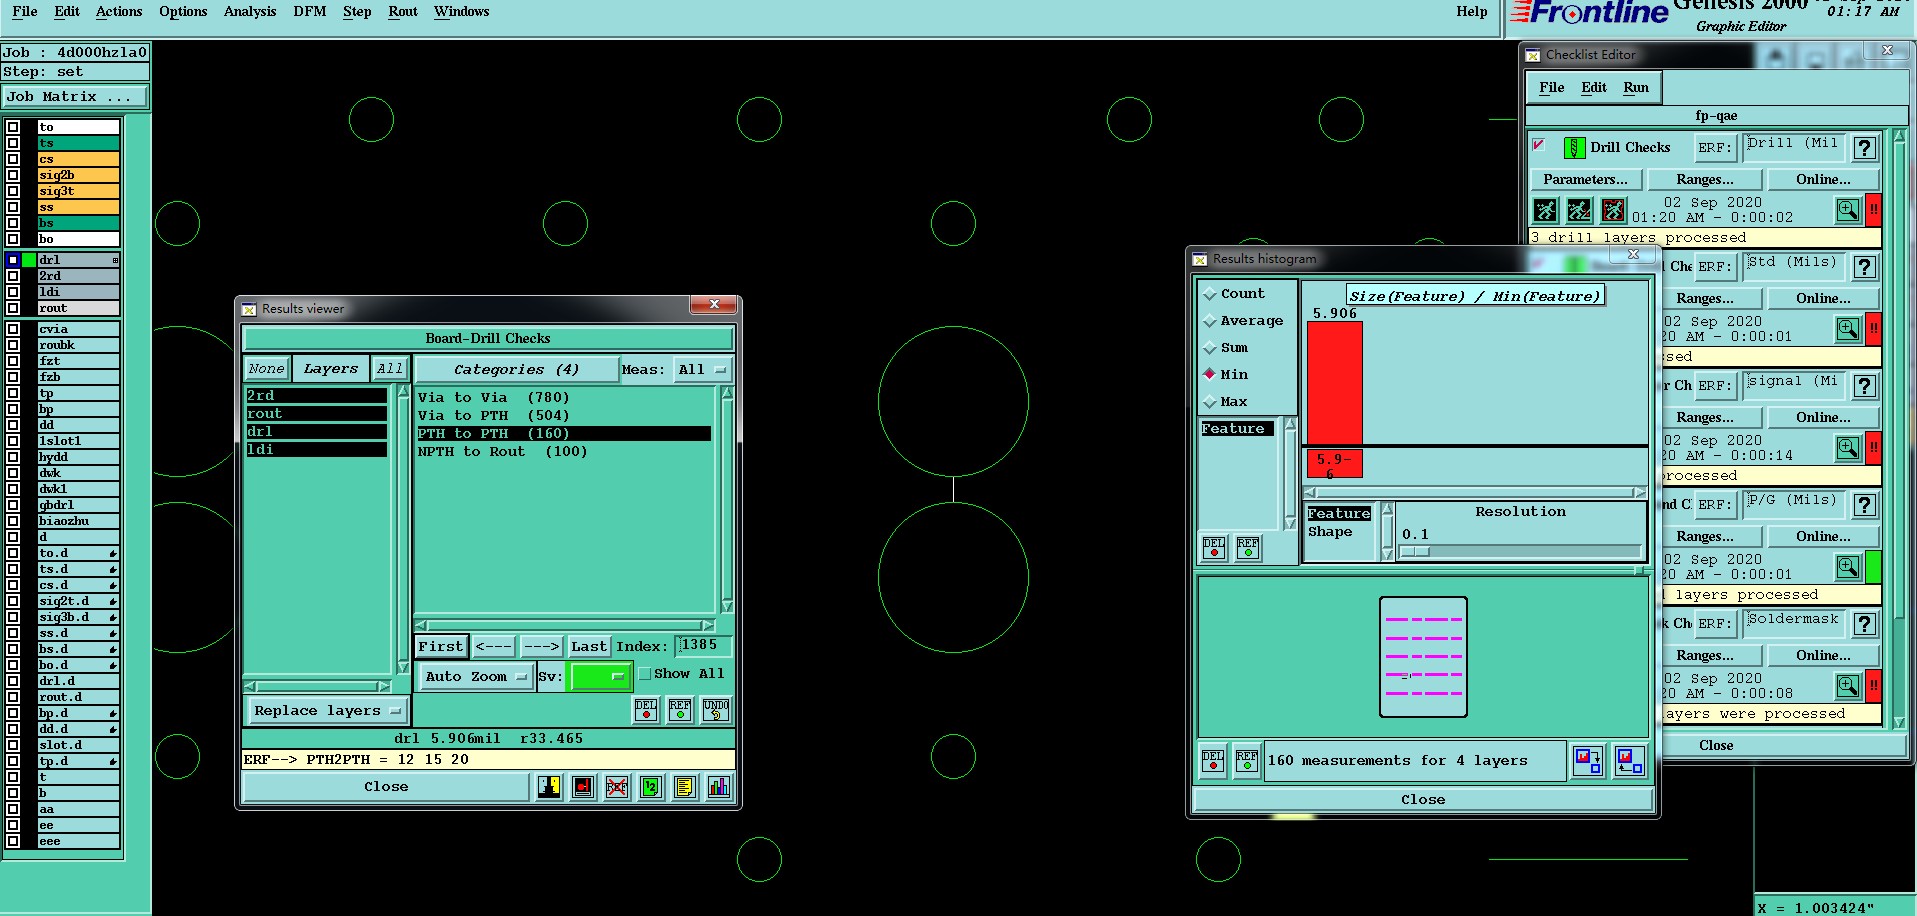The image size is (1917, 916).
Task: Click the green drill bit icon of Drill Checks
Action: point(1574,148)
